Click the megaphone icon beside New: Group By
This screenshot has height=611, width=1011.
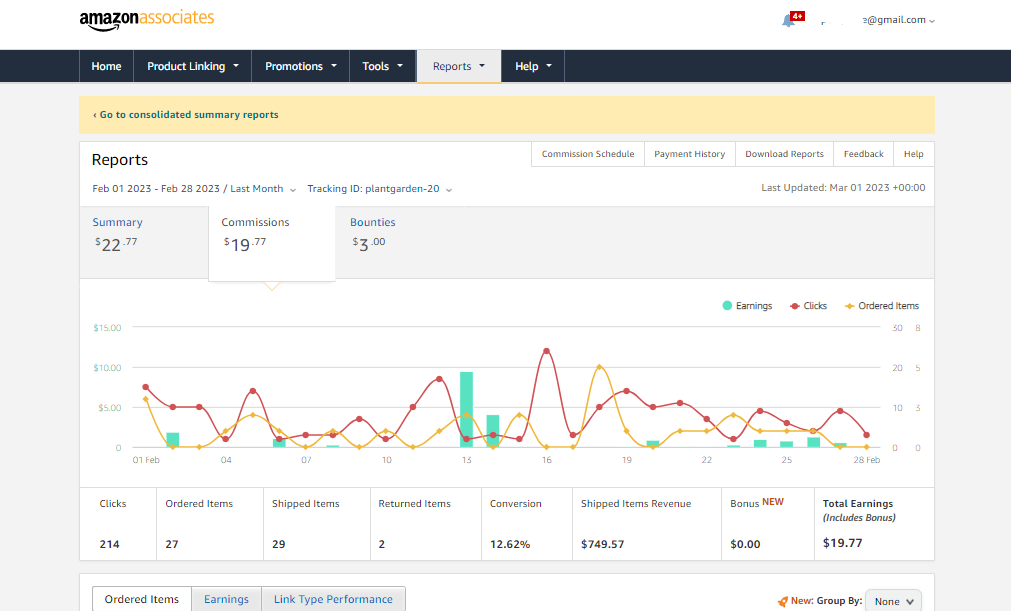(x=782, y=601)
